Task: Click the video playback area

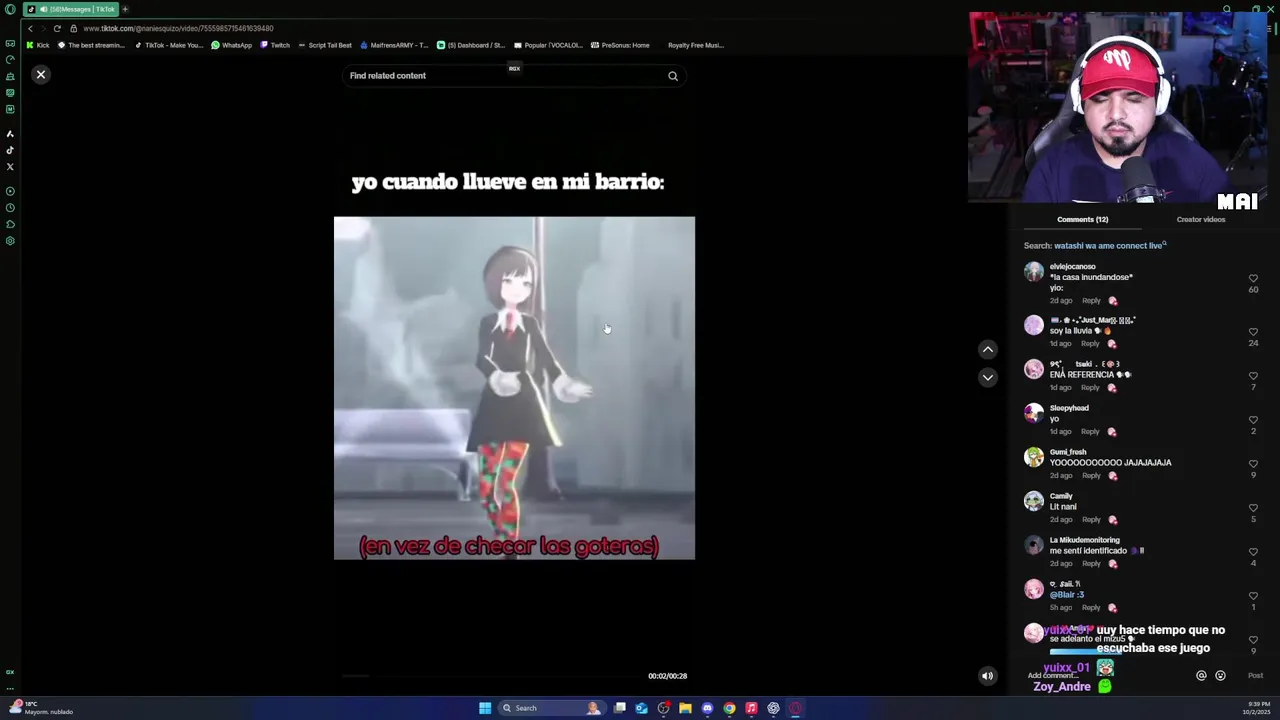Action: pyautogui.click(x=514, y=388)
